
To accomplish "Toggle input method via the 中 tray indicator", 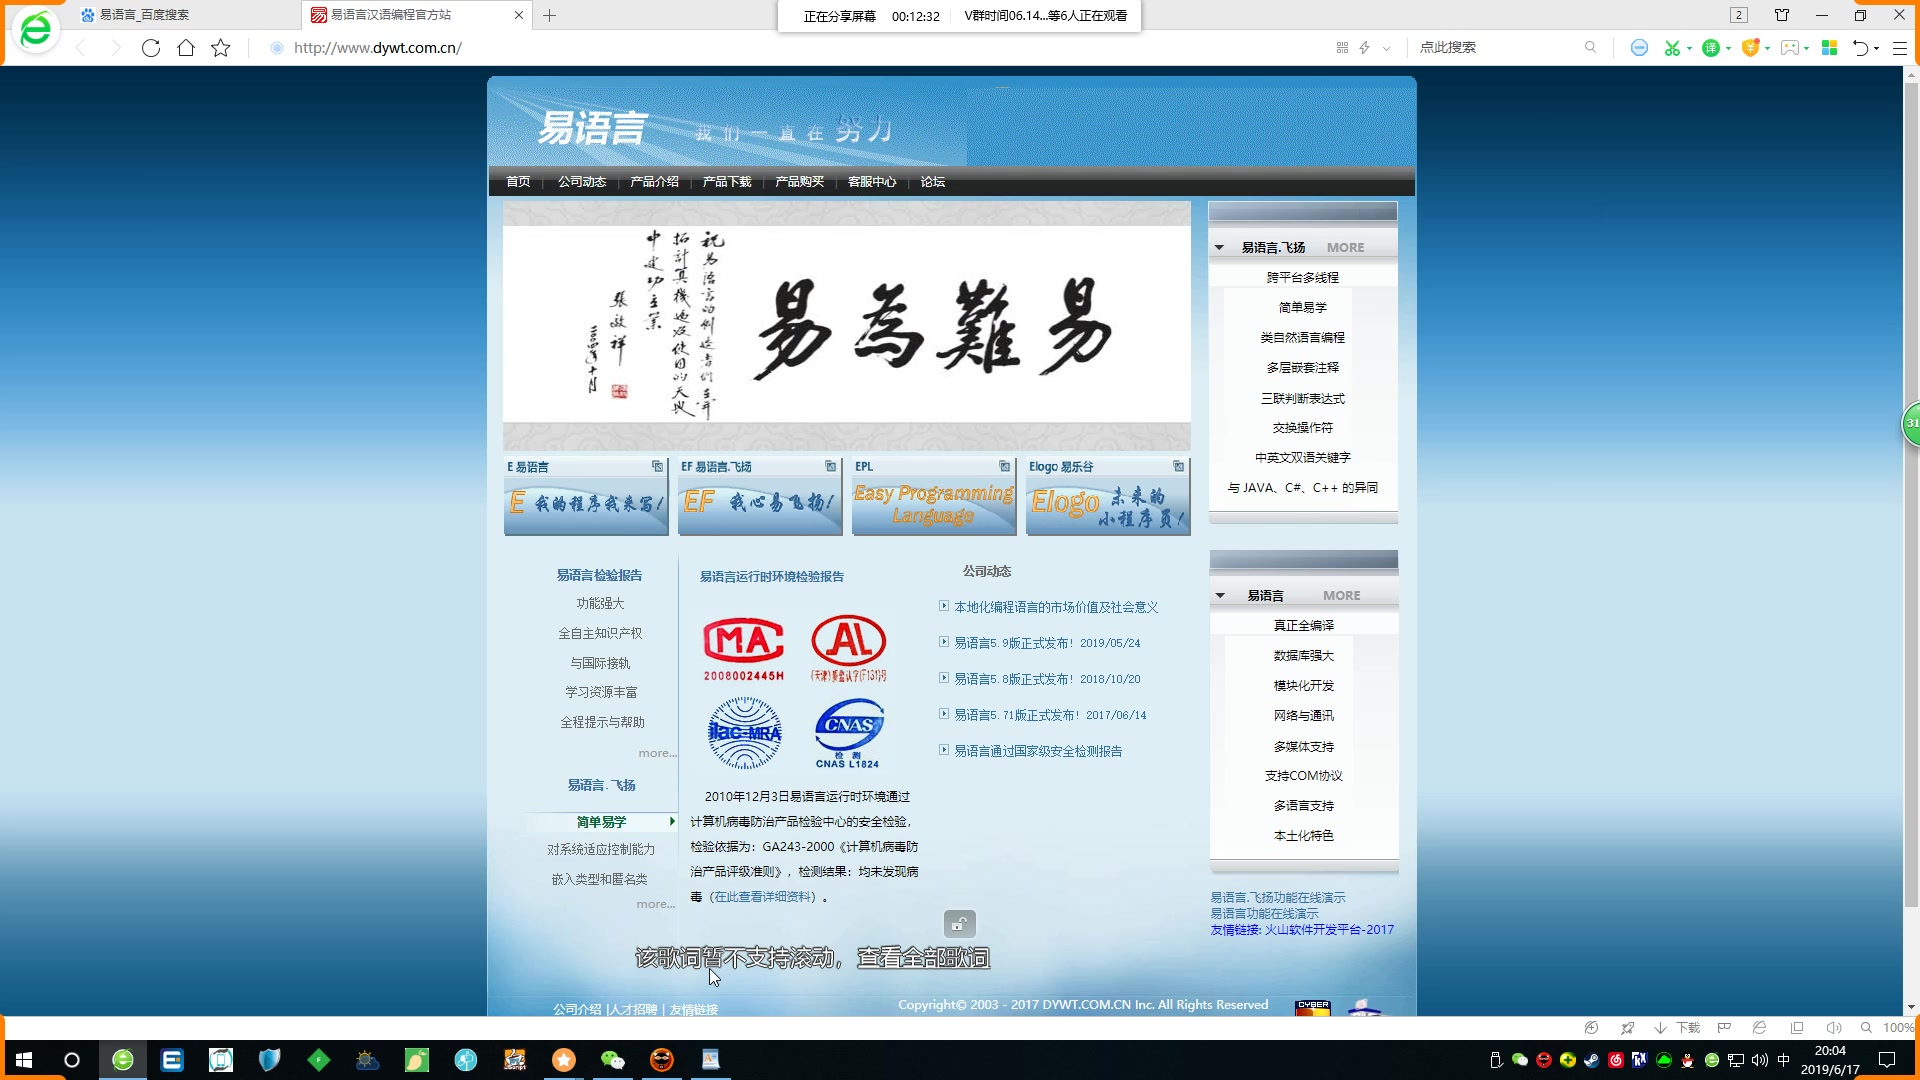I will 1781,1060.
